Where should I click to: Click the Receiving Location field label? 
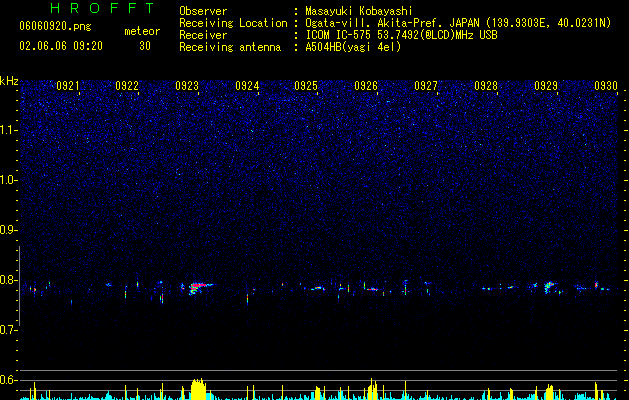[233, 23]
